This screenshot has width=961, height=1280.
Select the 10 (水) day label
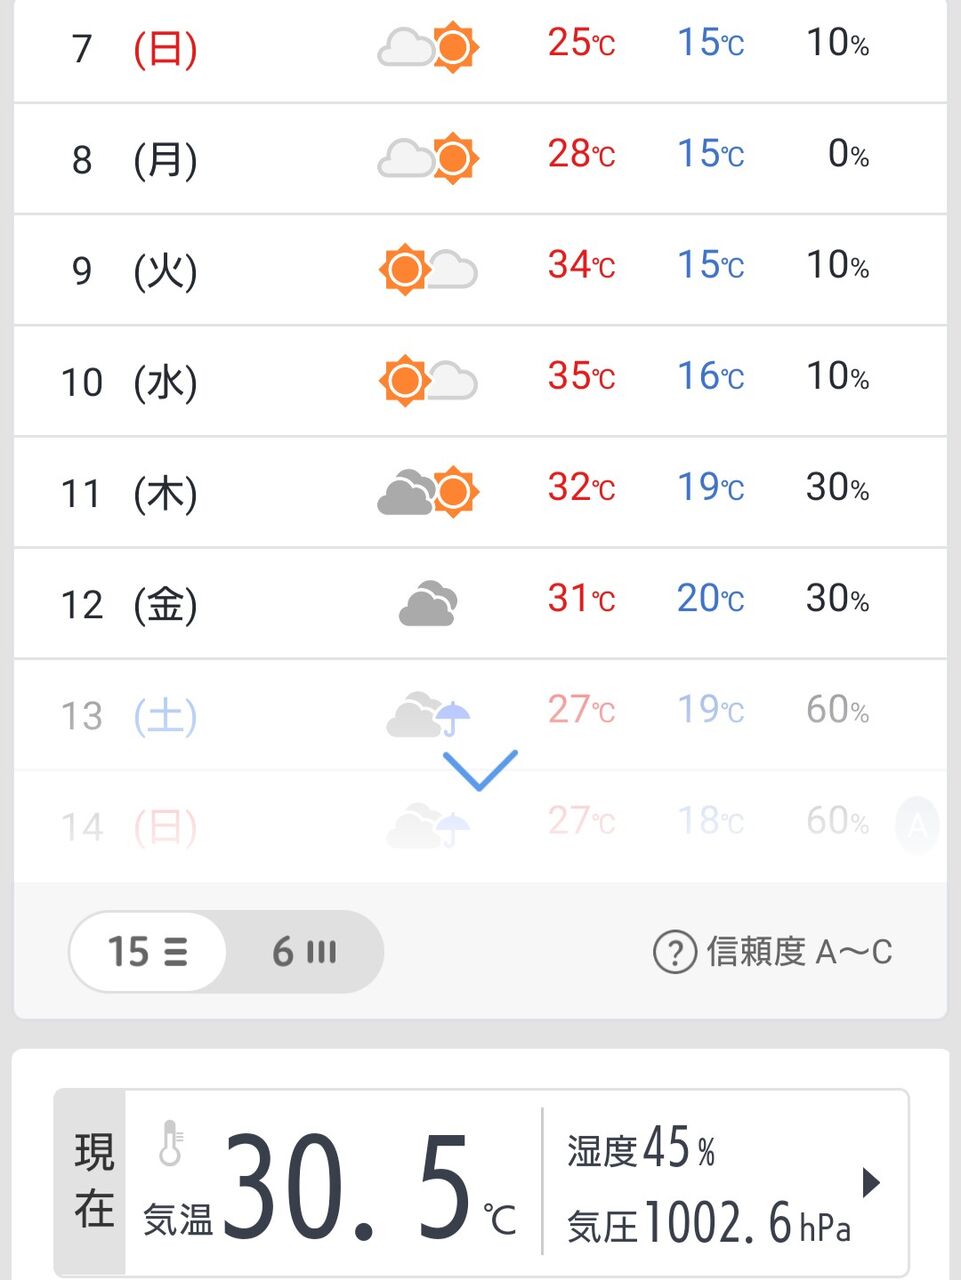tap(129, 382)
